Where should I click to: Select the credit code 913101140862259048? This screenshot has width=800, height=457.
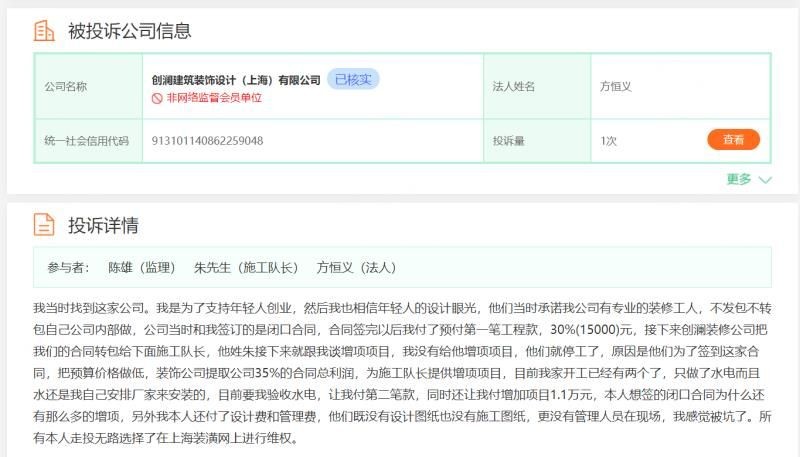pyautogui.click(x=208, y=141)
